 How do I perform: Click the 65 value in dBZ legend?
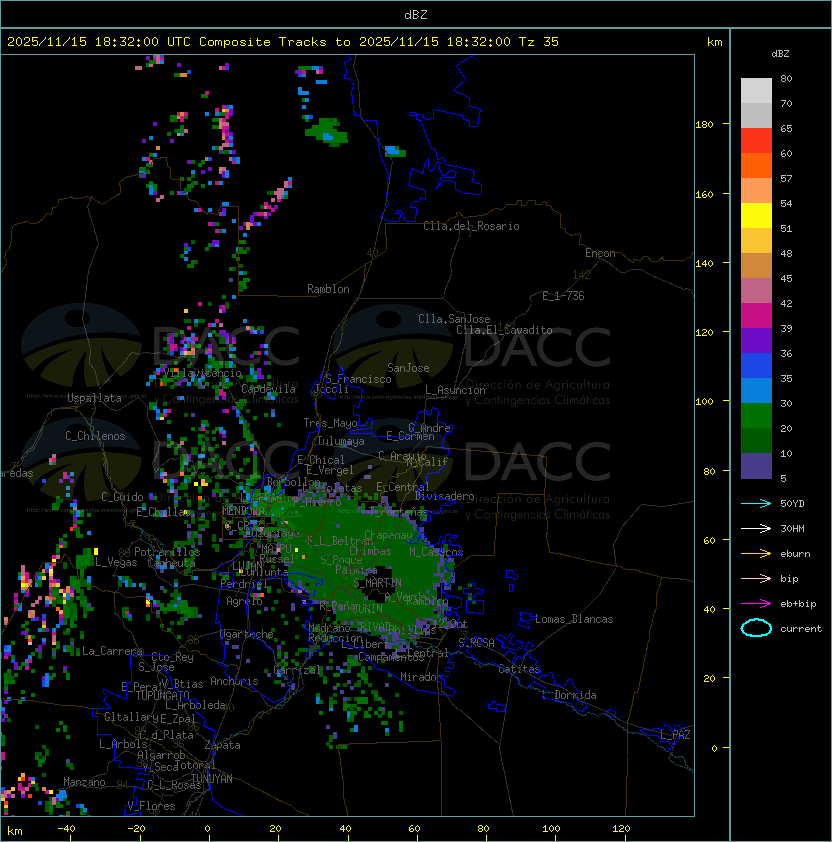tap(786, 128)
